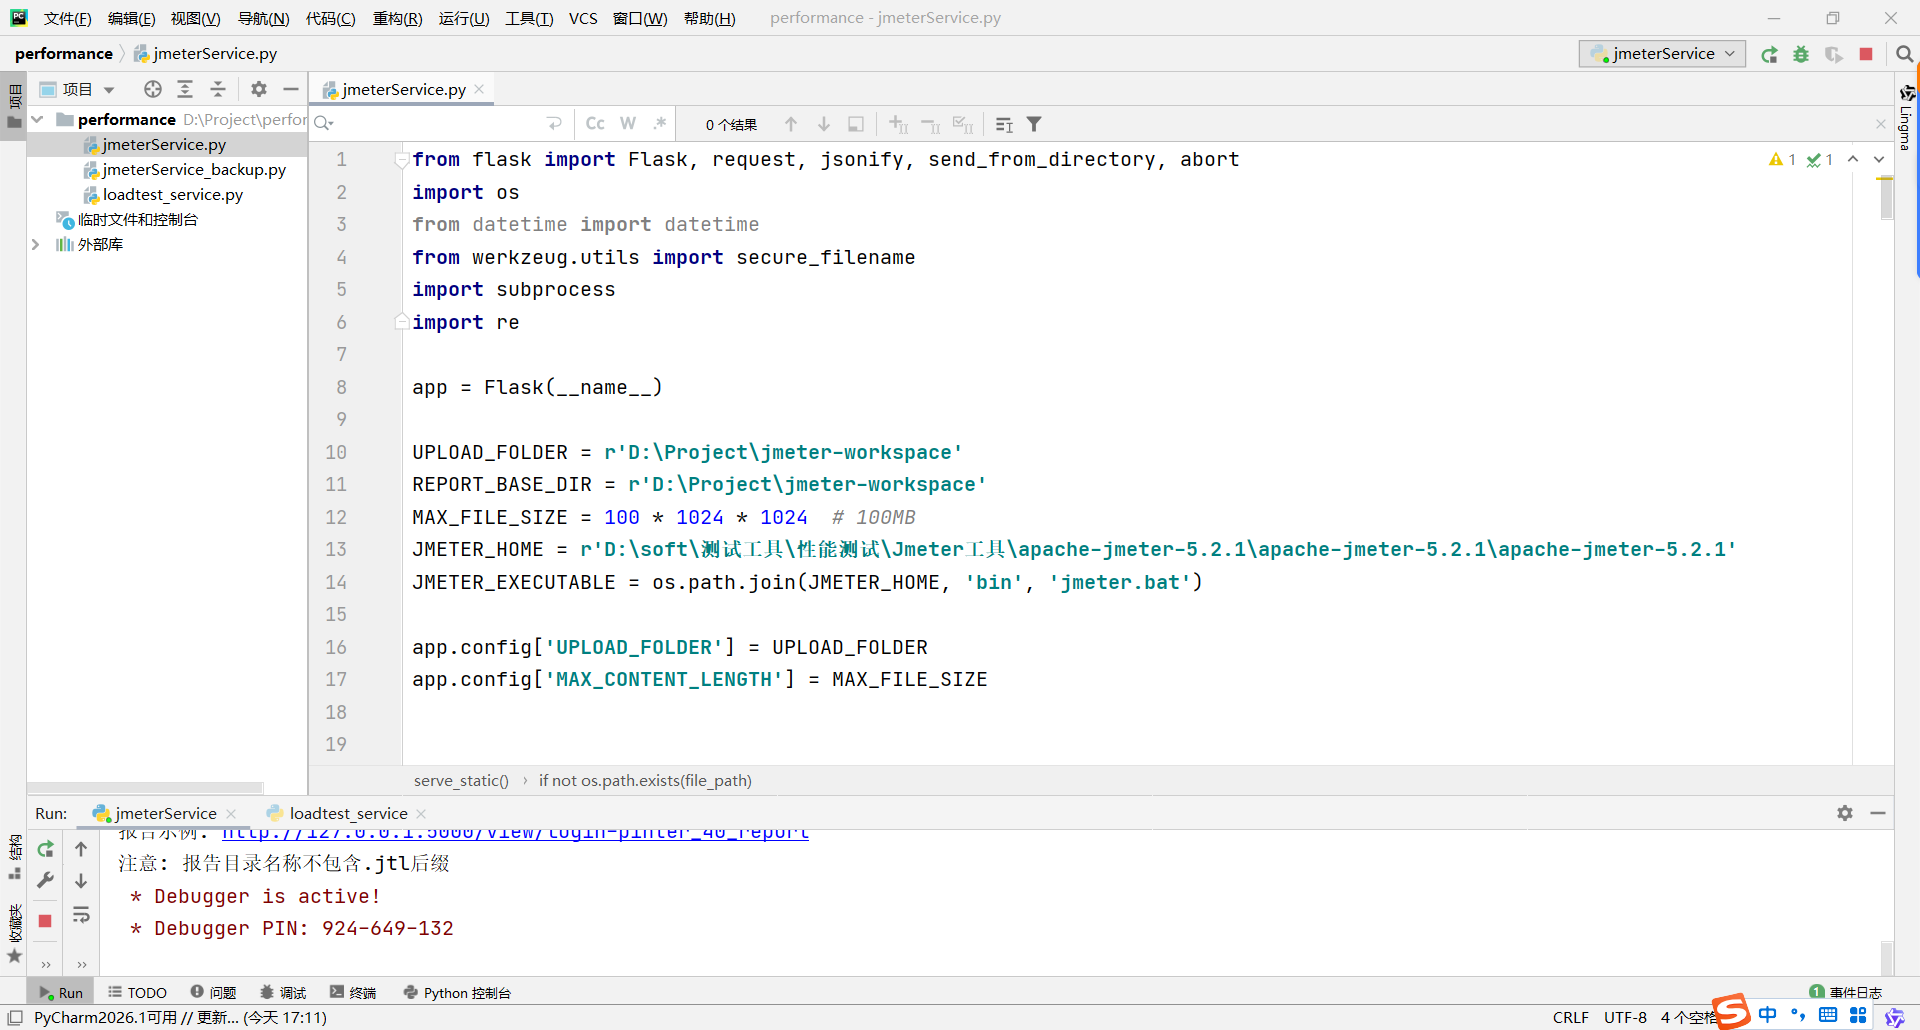Open the TODO tool window button

click(x=138, y=992)
